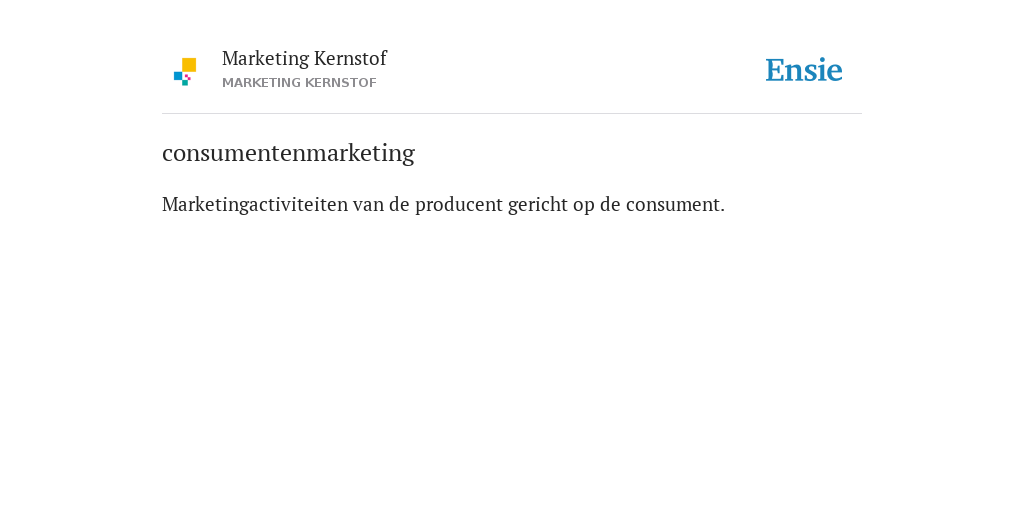1024x512 pixels.
Task: Click the consumentenmarketing heading
Action: pyautogui.click(x=288, y=153)
